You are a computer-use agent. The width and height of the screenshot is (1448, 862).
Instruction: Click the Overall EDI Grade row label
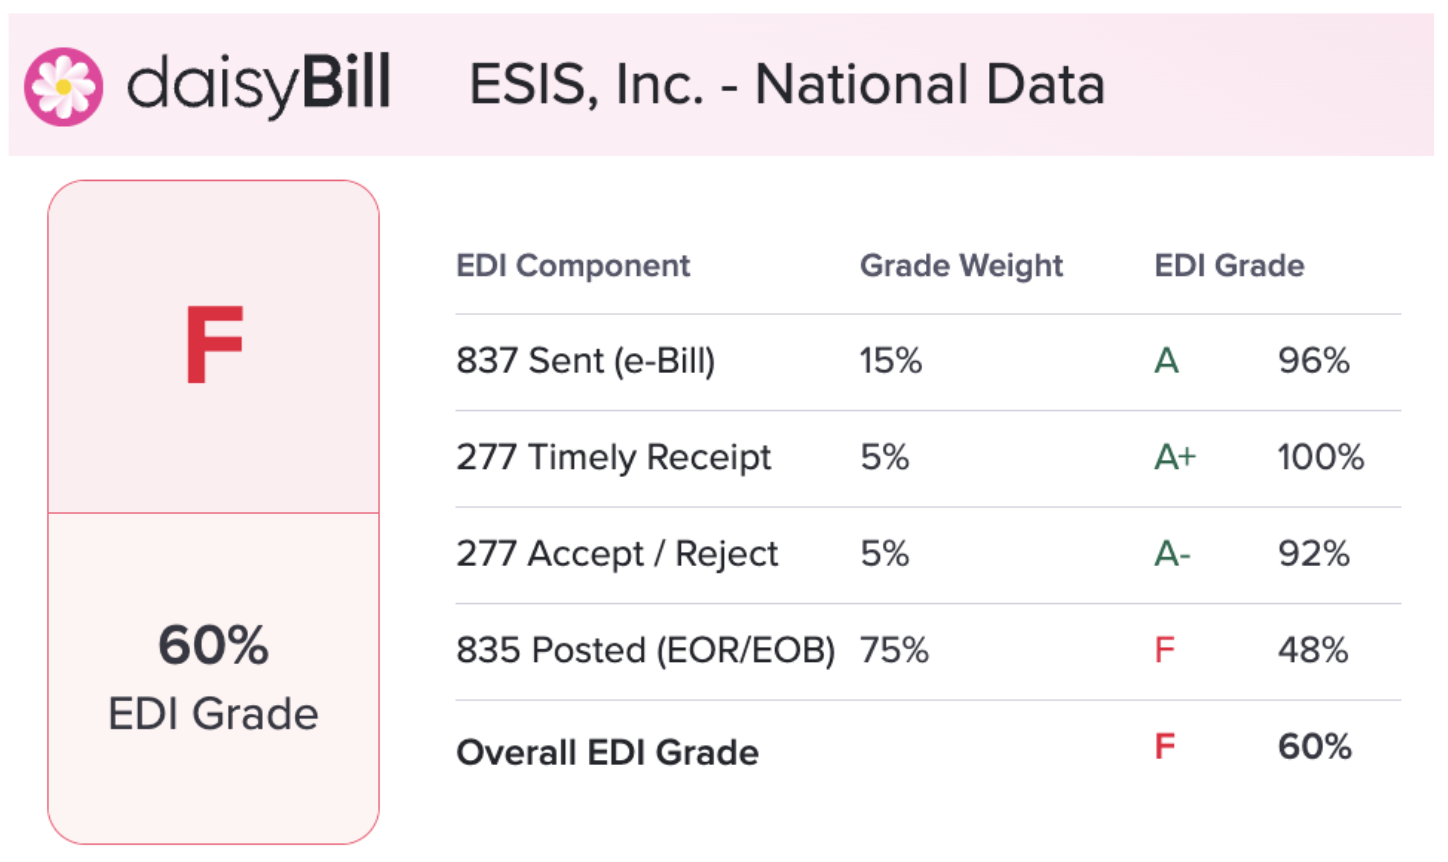point(607,753)
